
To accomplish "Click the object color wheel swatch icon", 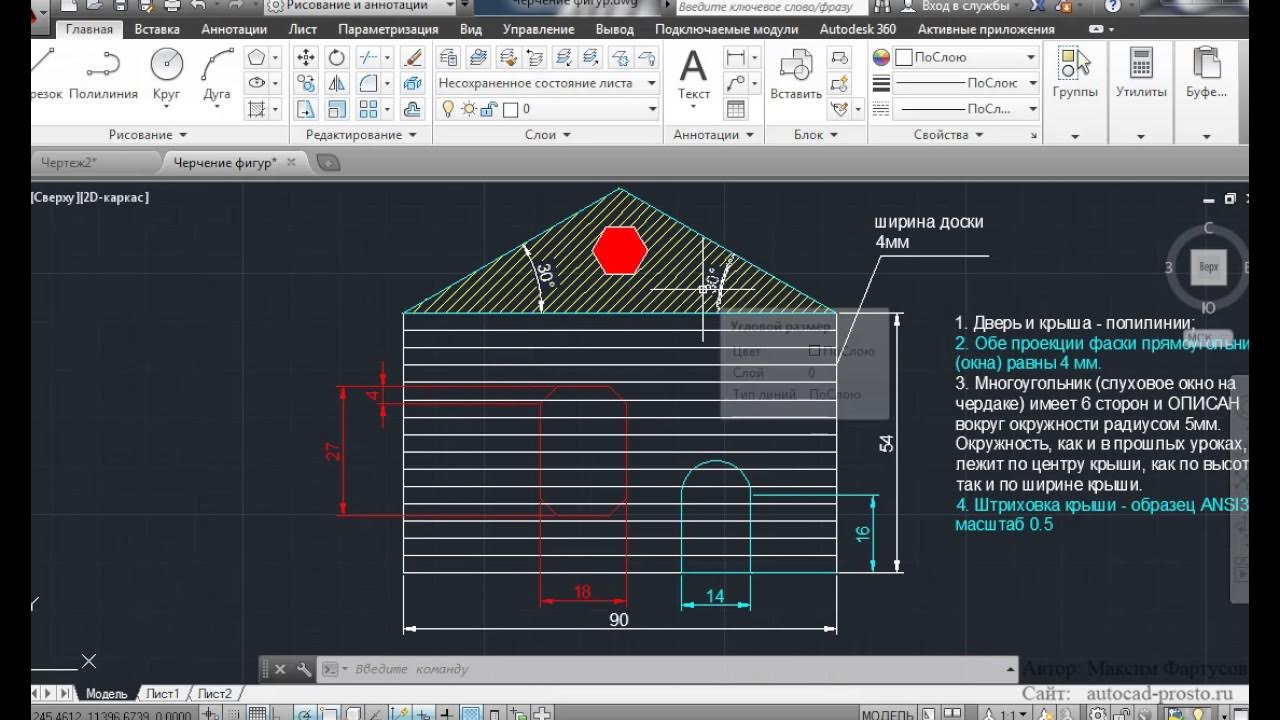I will coord(881,57).
